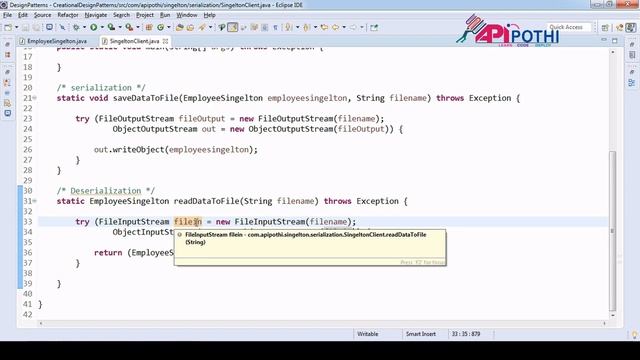Open the Edit menu
This screenshot has height=360, width=640.
(23, 15)
